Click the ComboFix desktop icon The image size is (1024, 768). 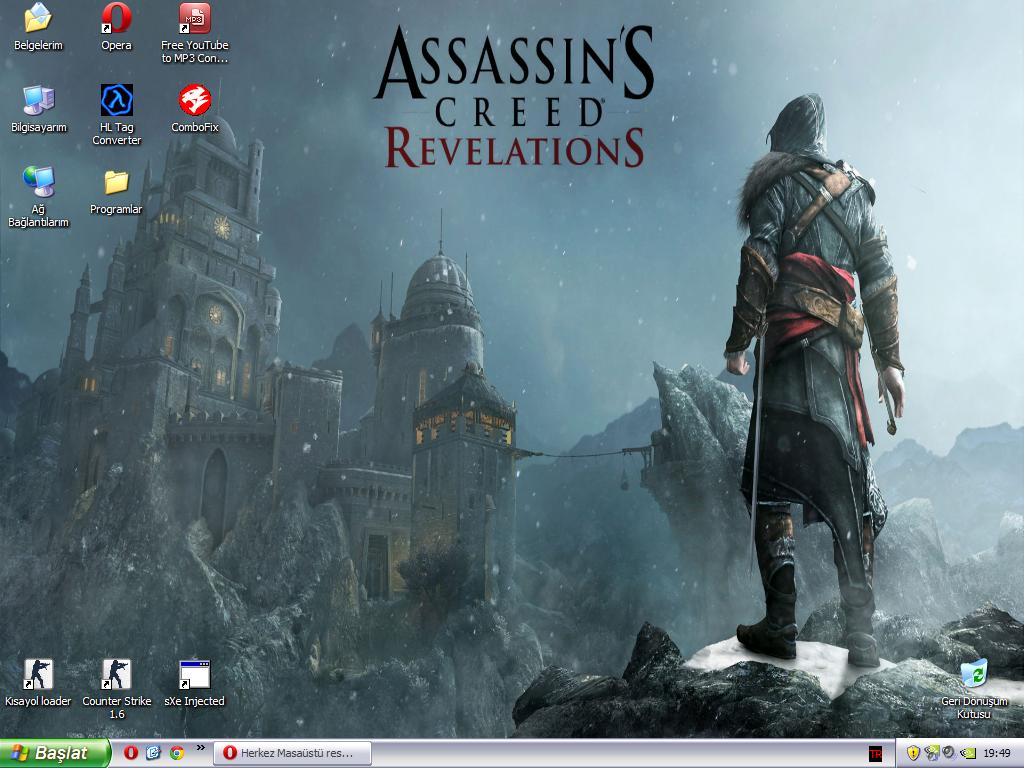click(x=194, y=100)
